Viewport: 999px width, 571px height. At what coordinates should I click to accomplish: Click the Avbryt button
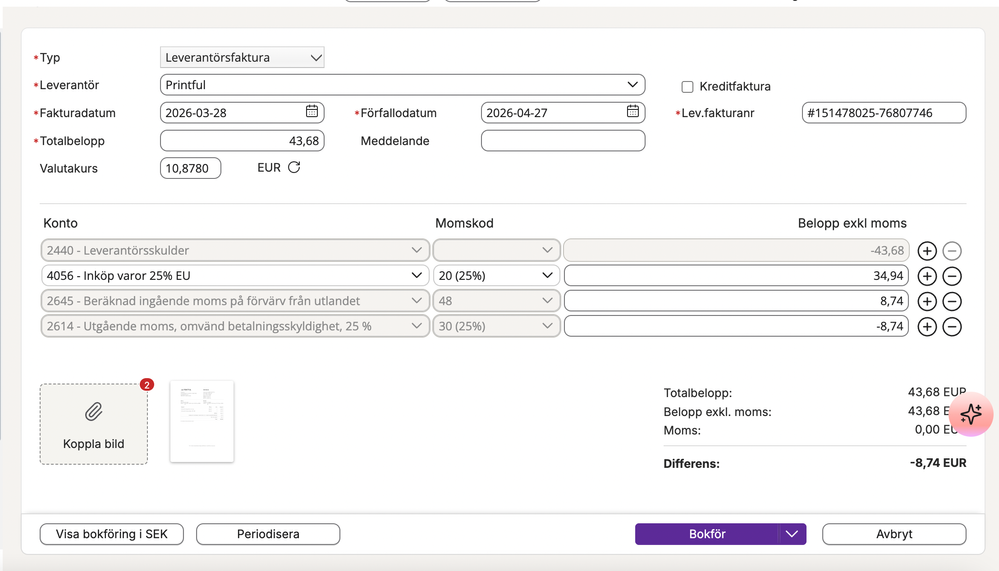(x=894, y=534)
